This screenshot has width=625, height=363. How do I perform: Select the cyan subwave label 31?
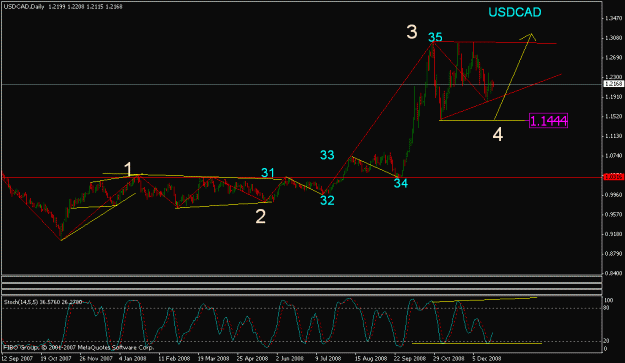tap(267, 173)
